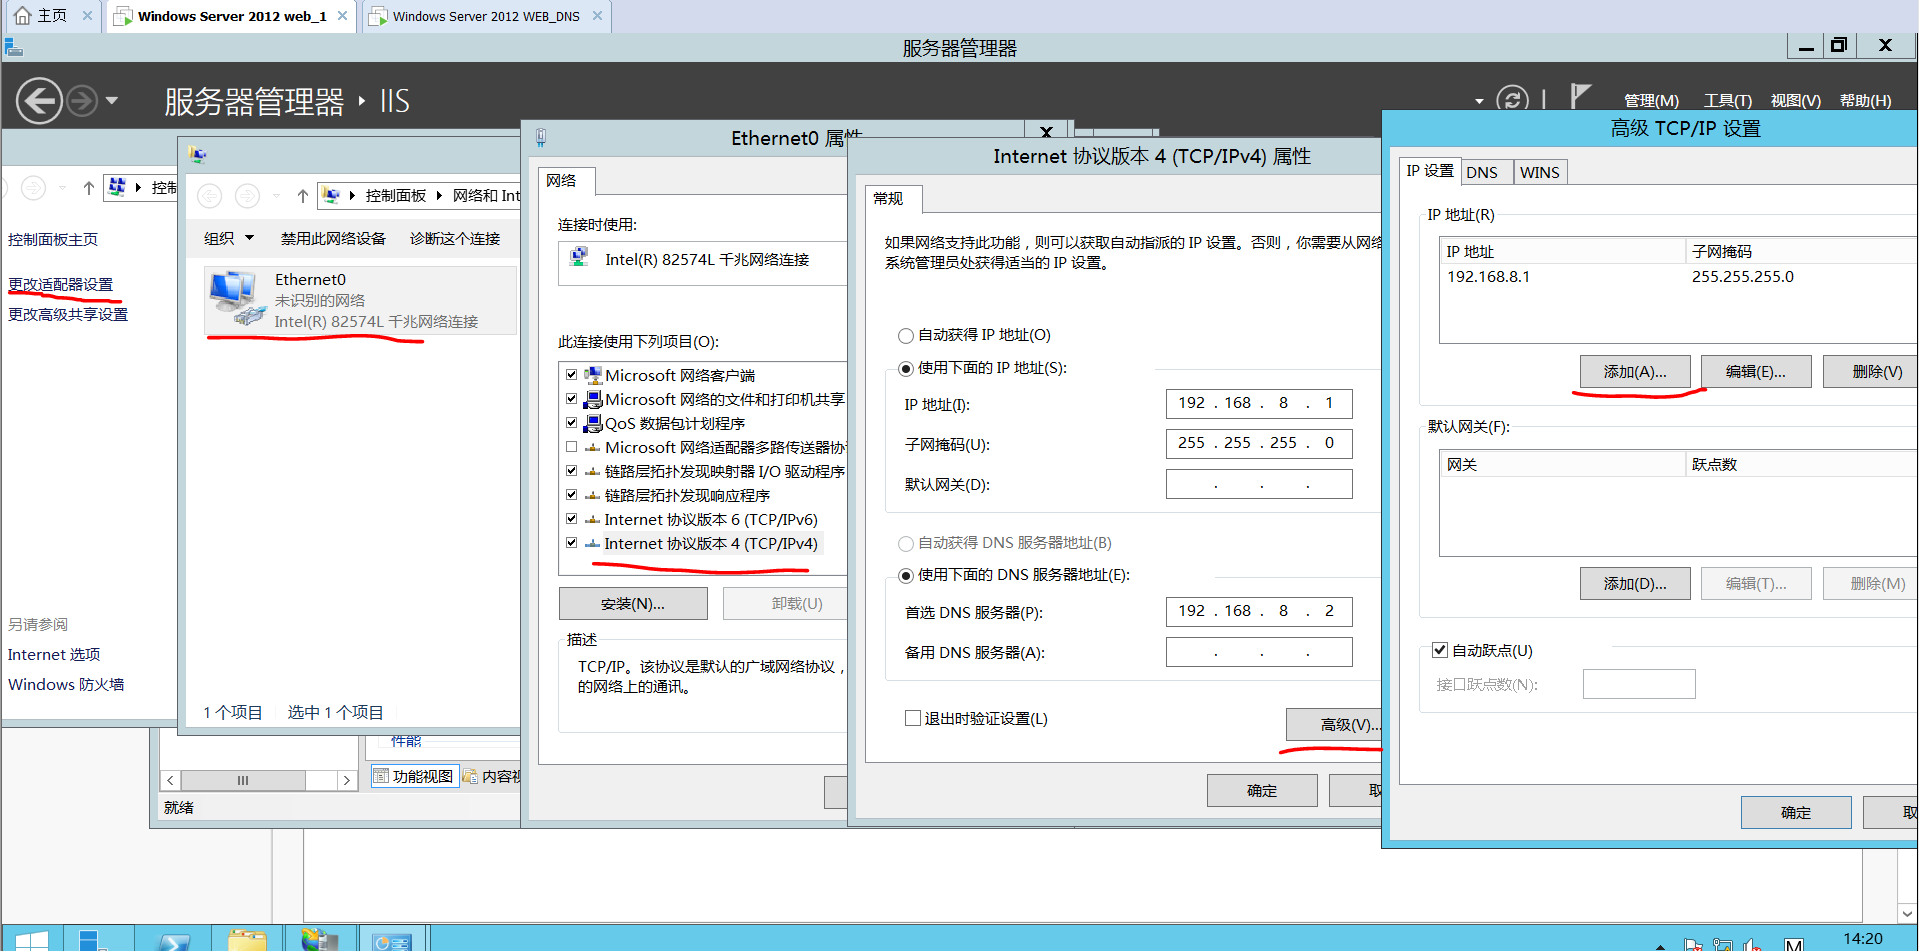Toggle 退出时验证设置(L) checkbox
Viewport: 1920px width, 951px height.
coord(912,718)
